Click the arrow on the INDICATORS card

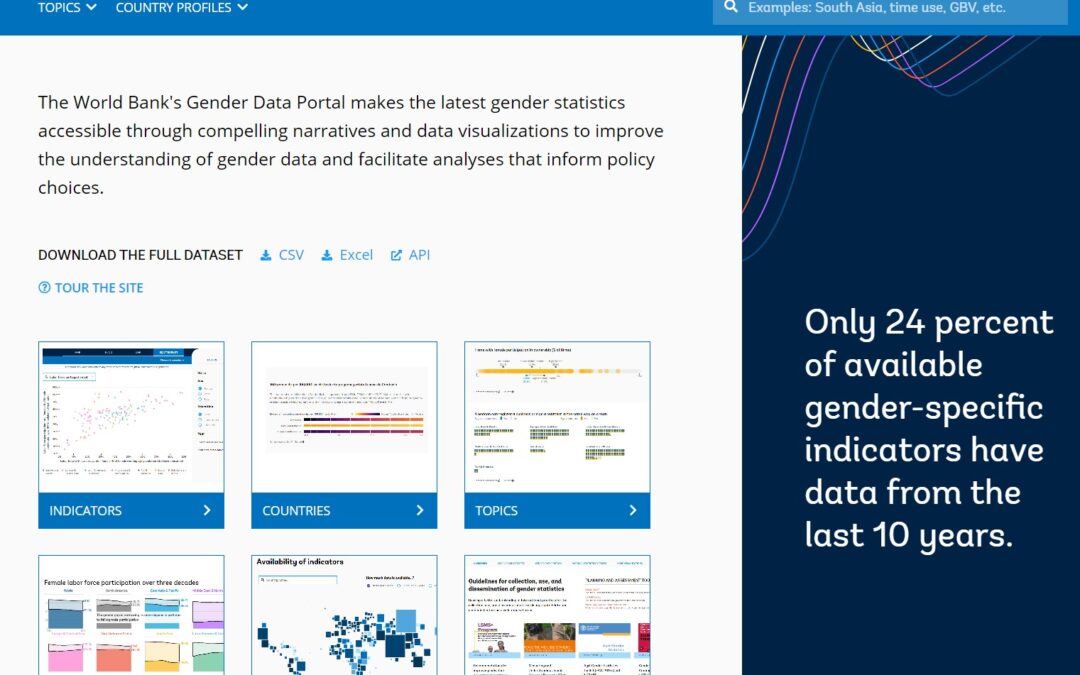(207, 510)
